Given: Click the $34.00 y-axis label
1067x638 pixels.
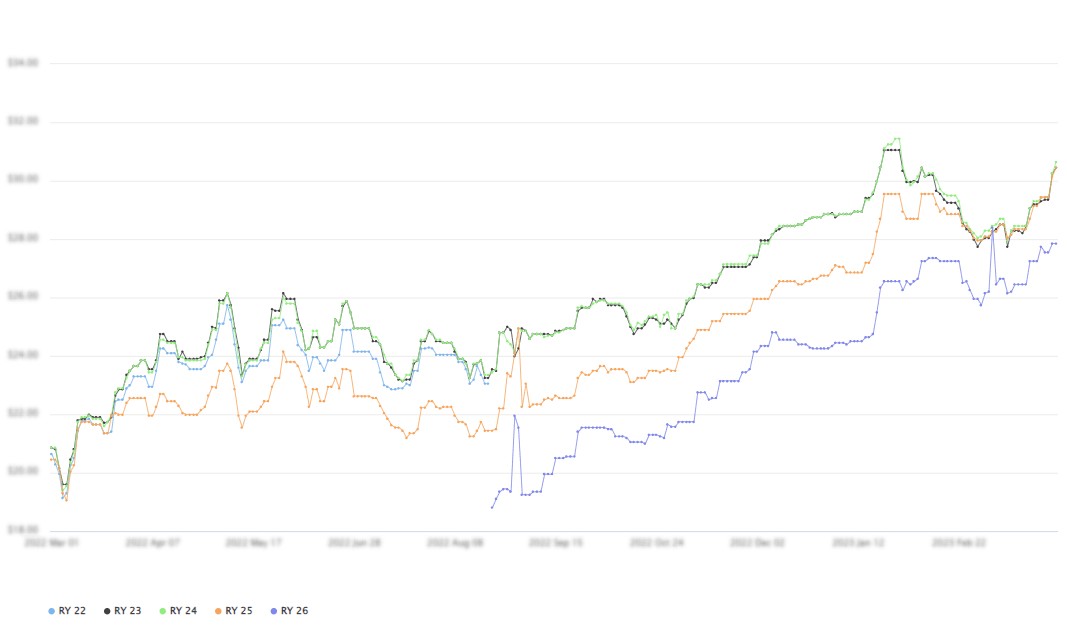Looking at the screenshot, I should coord(22,63).
